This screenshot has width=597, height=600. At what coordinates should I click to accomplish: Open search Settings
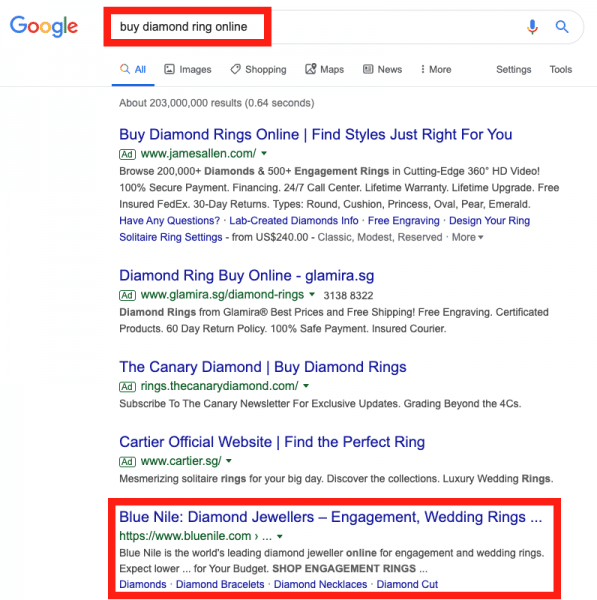[514, 69]
